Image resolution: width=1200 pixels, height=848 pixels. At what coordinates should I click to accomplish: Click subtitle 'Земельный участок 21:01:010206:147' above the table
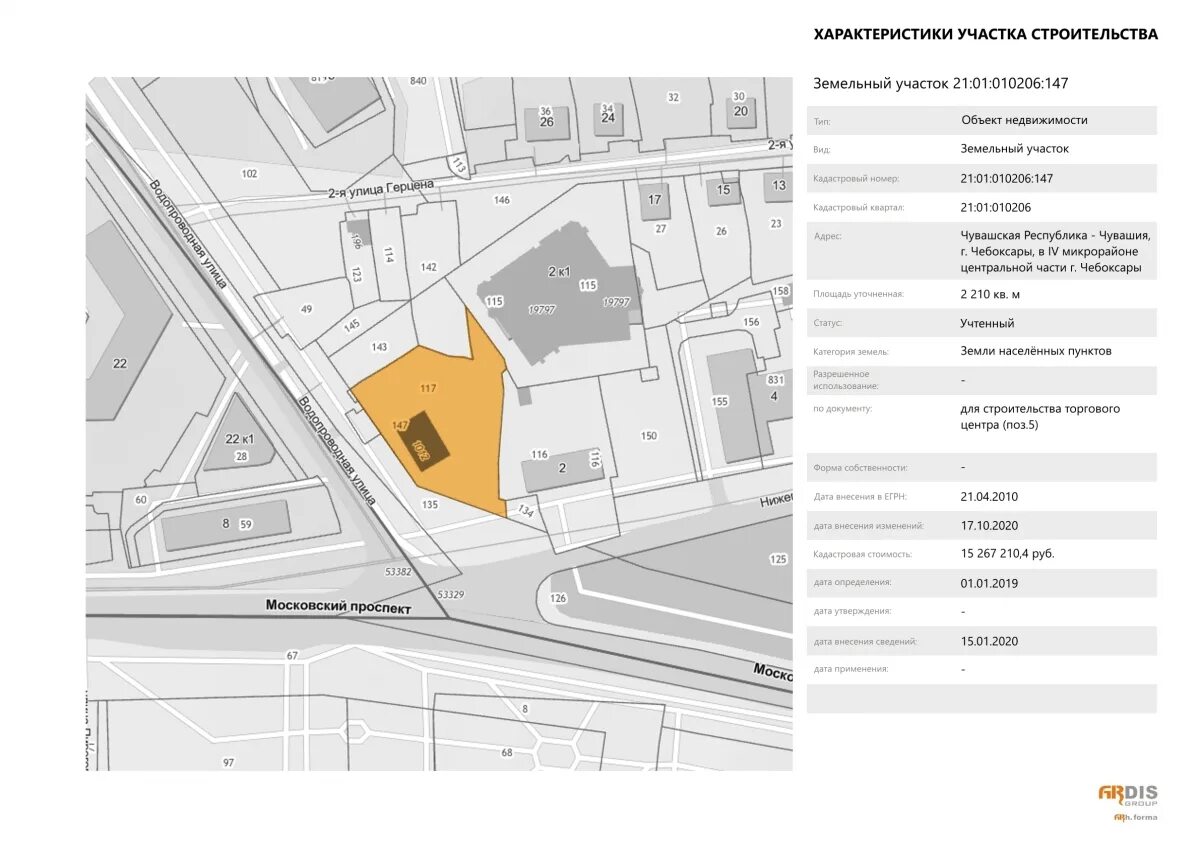(x=941, y=84)
